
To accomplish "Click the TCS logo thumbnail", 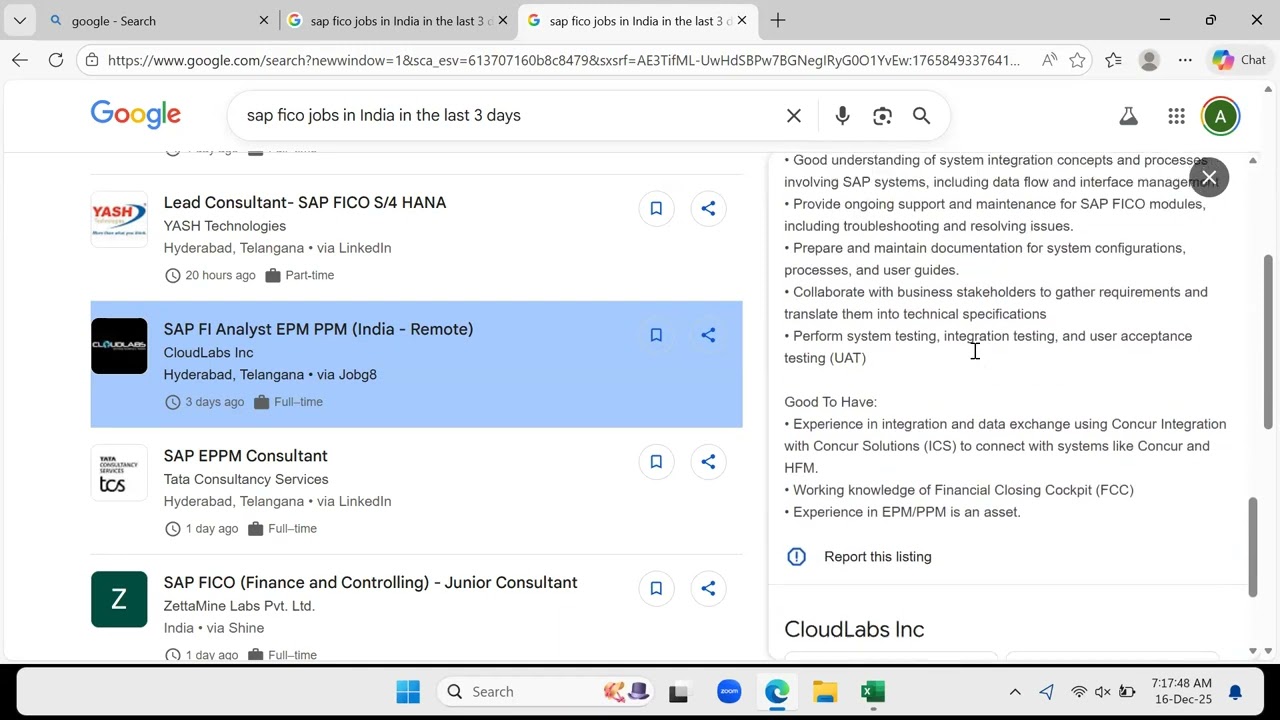I will pyautogui.click(x=119, y=473).
